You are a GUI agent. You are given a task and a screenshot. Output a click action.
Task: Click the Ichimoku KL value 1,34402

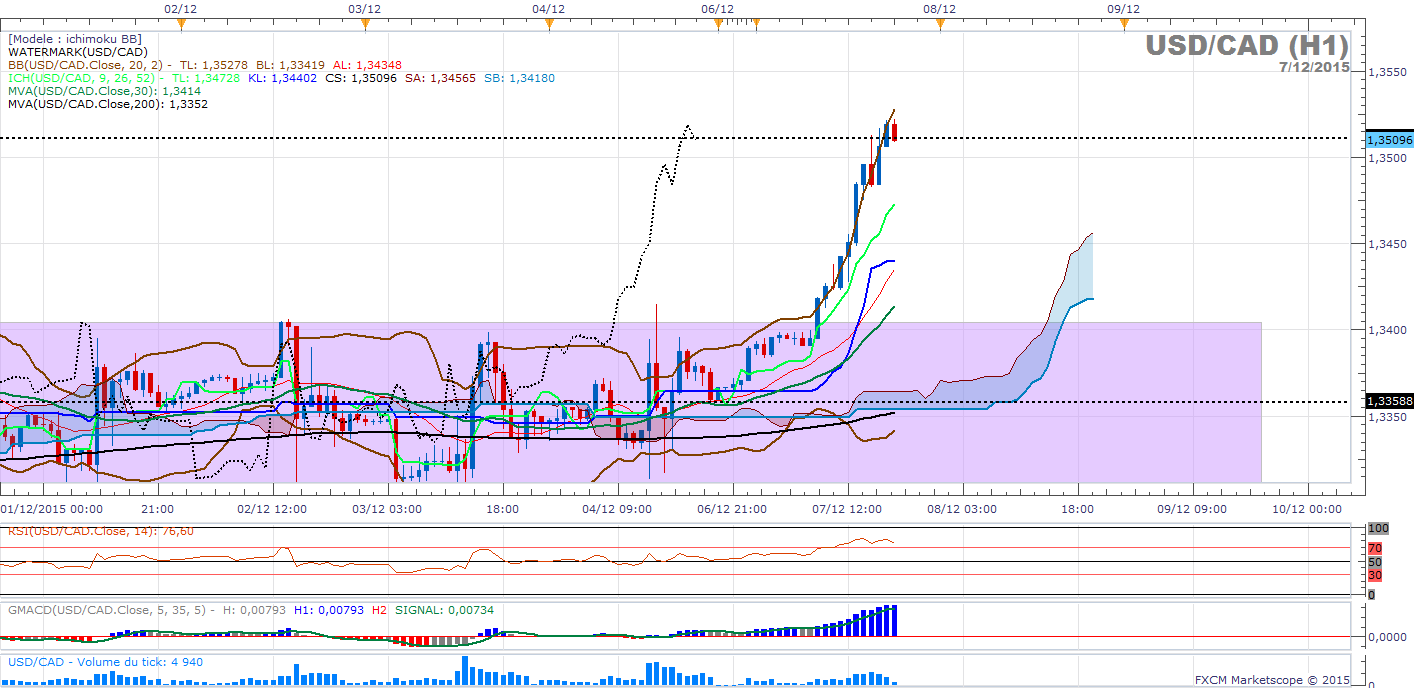[x=293, y=77]
